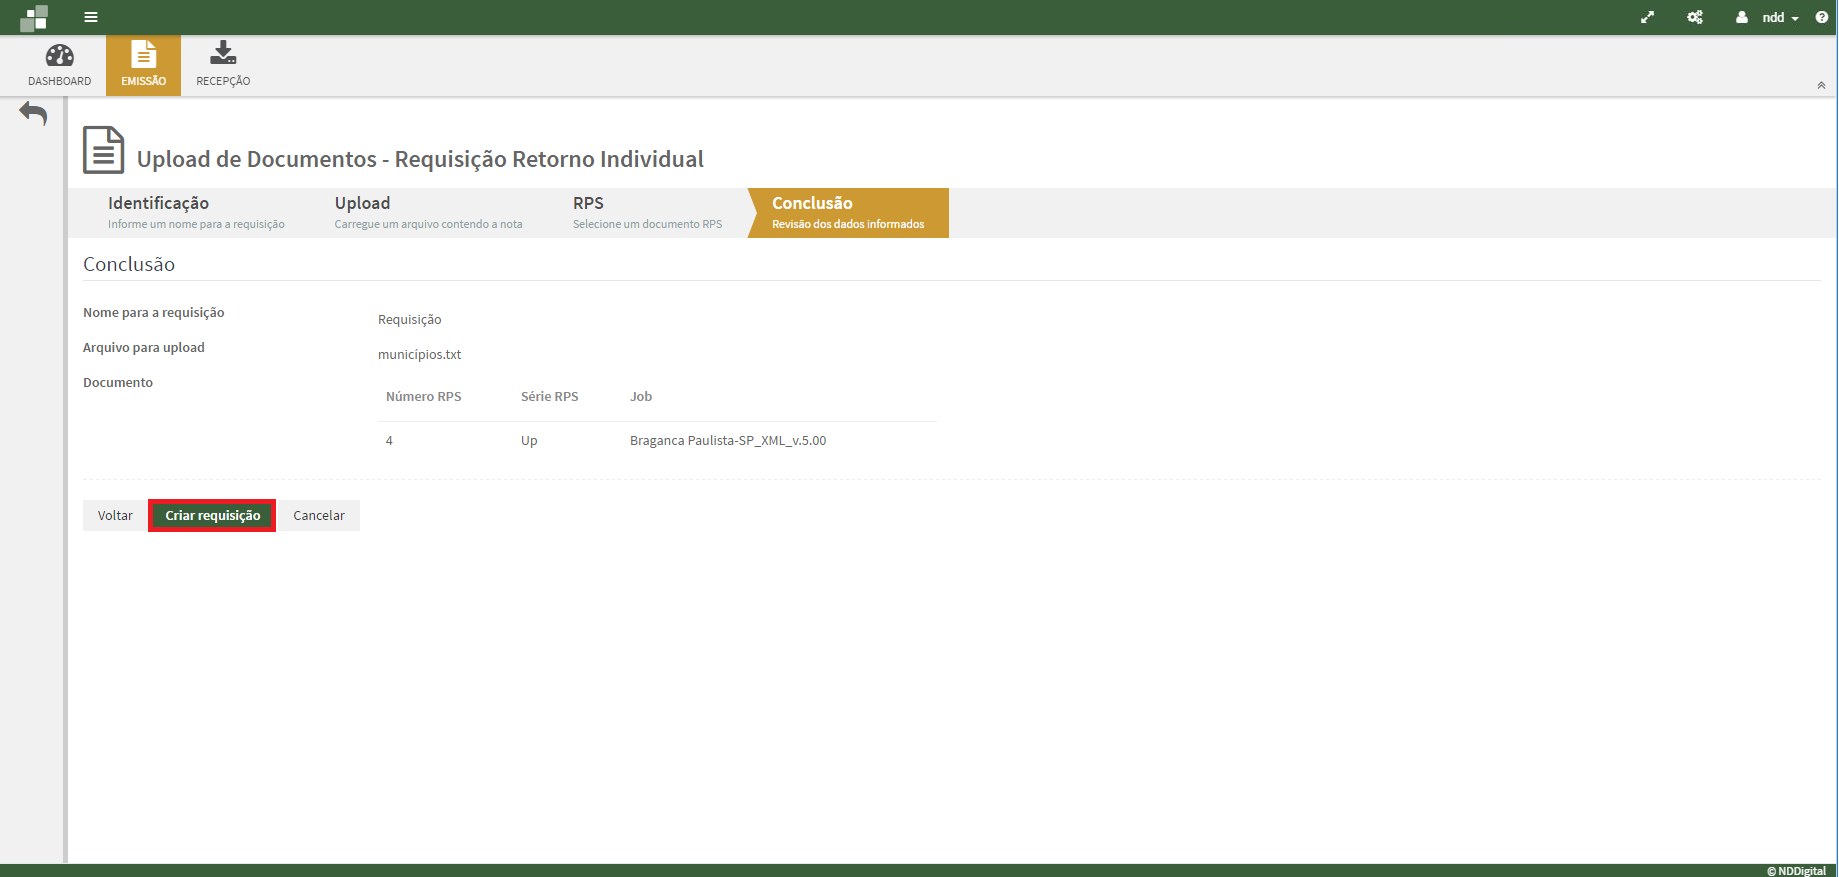Click the Número RPS column header
Image resolution: width=1839 pixels, height=877 pixels.
click(x=424, y=396)
